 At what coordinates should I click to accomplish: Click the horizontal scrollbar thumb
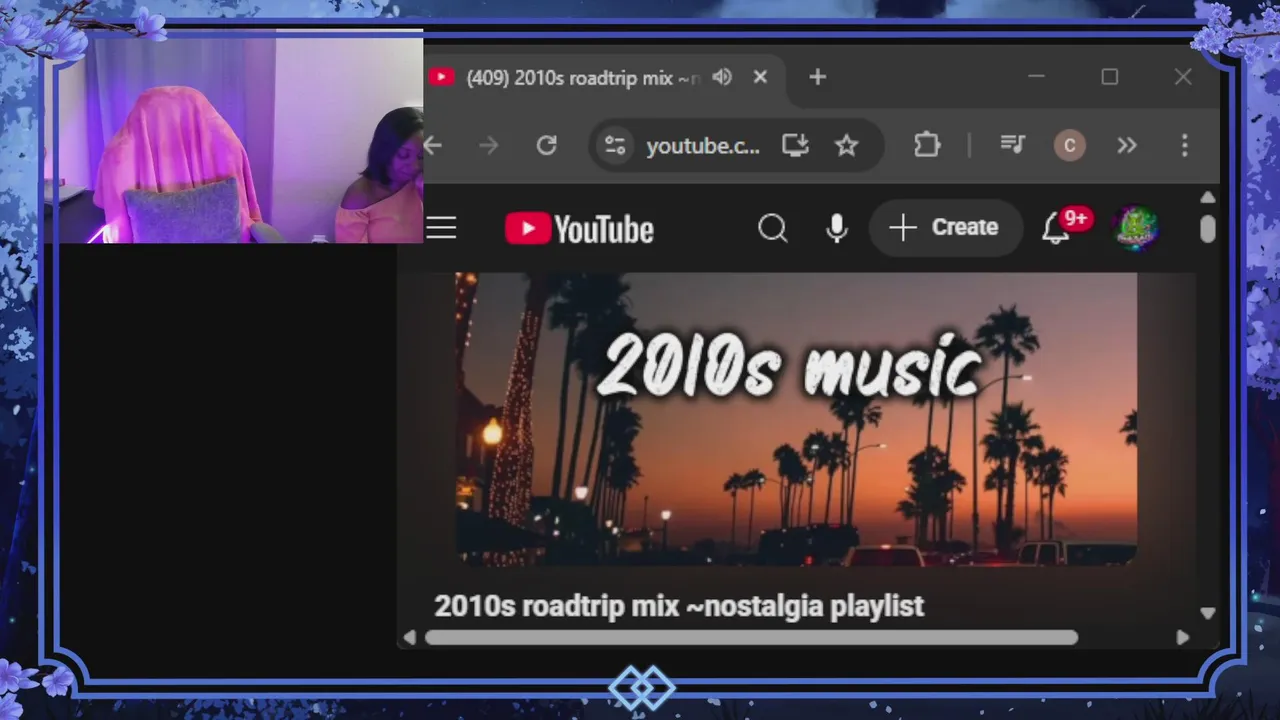pyautogui.click(x=751, y=638)
